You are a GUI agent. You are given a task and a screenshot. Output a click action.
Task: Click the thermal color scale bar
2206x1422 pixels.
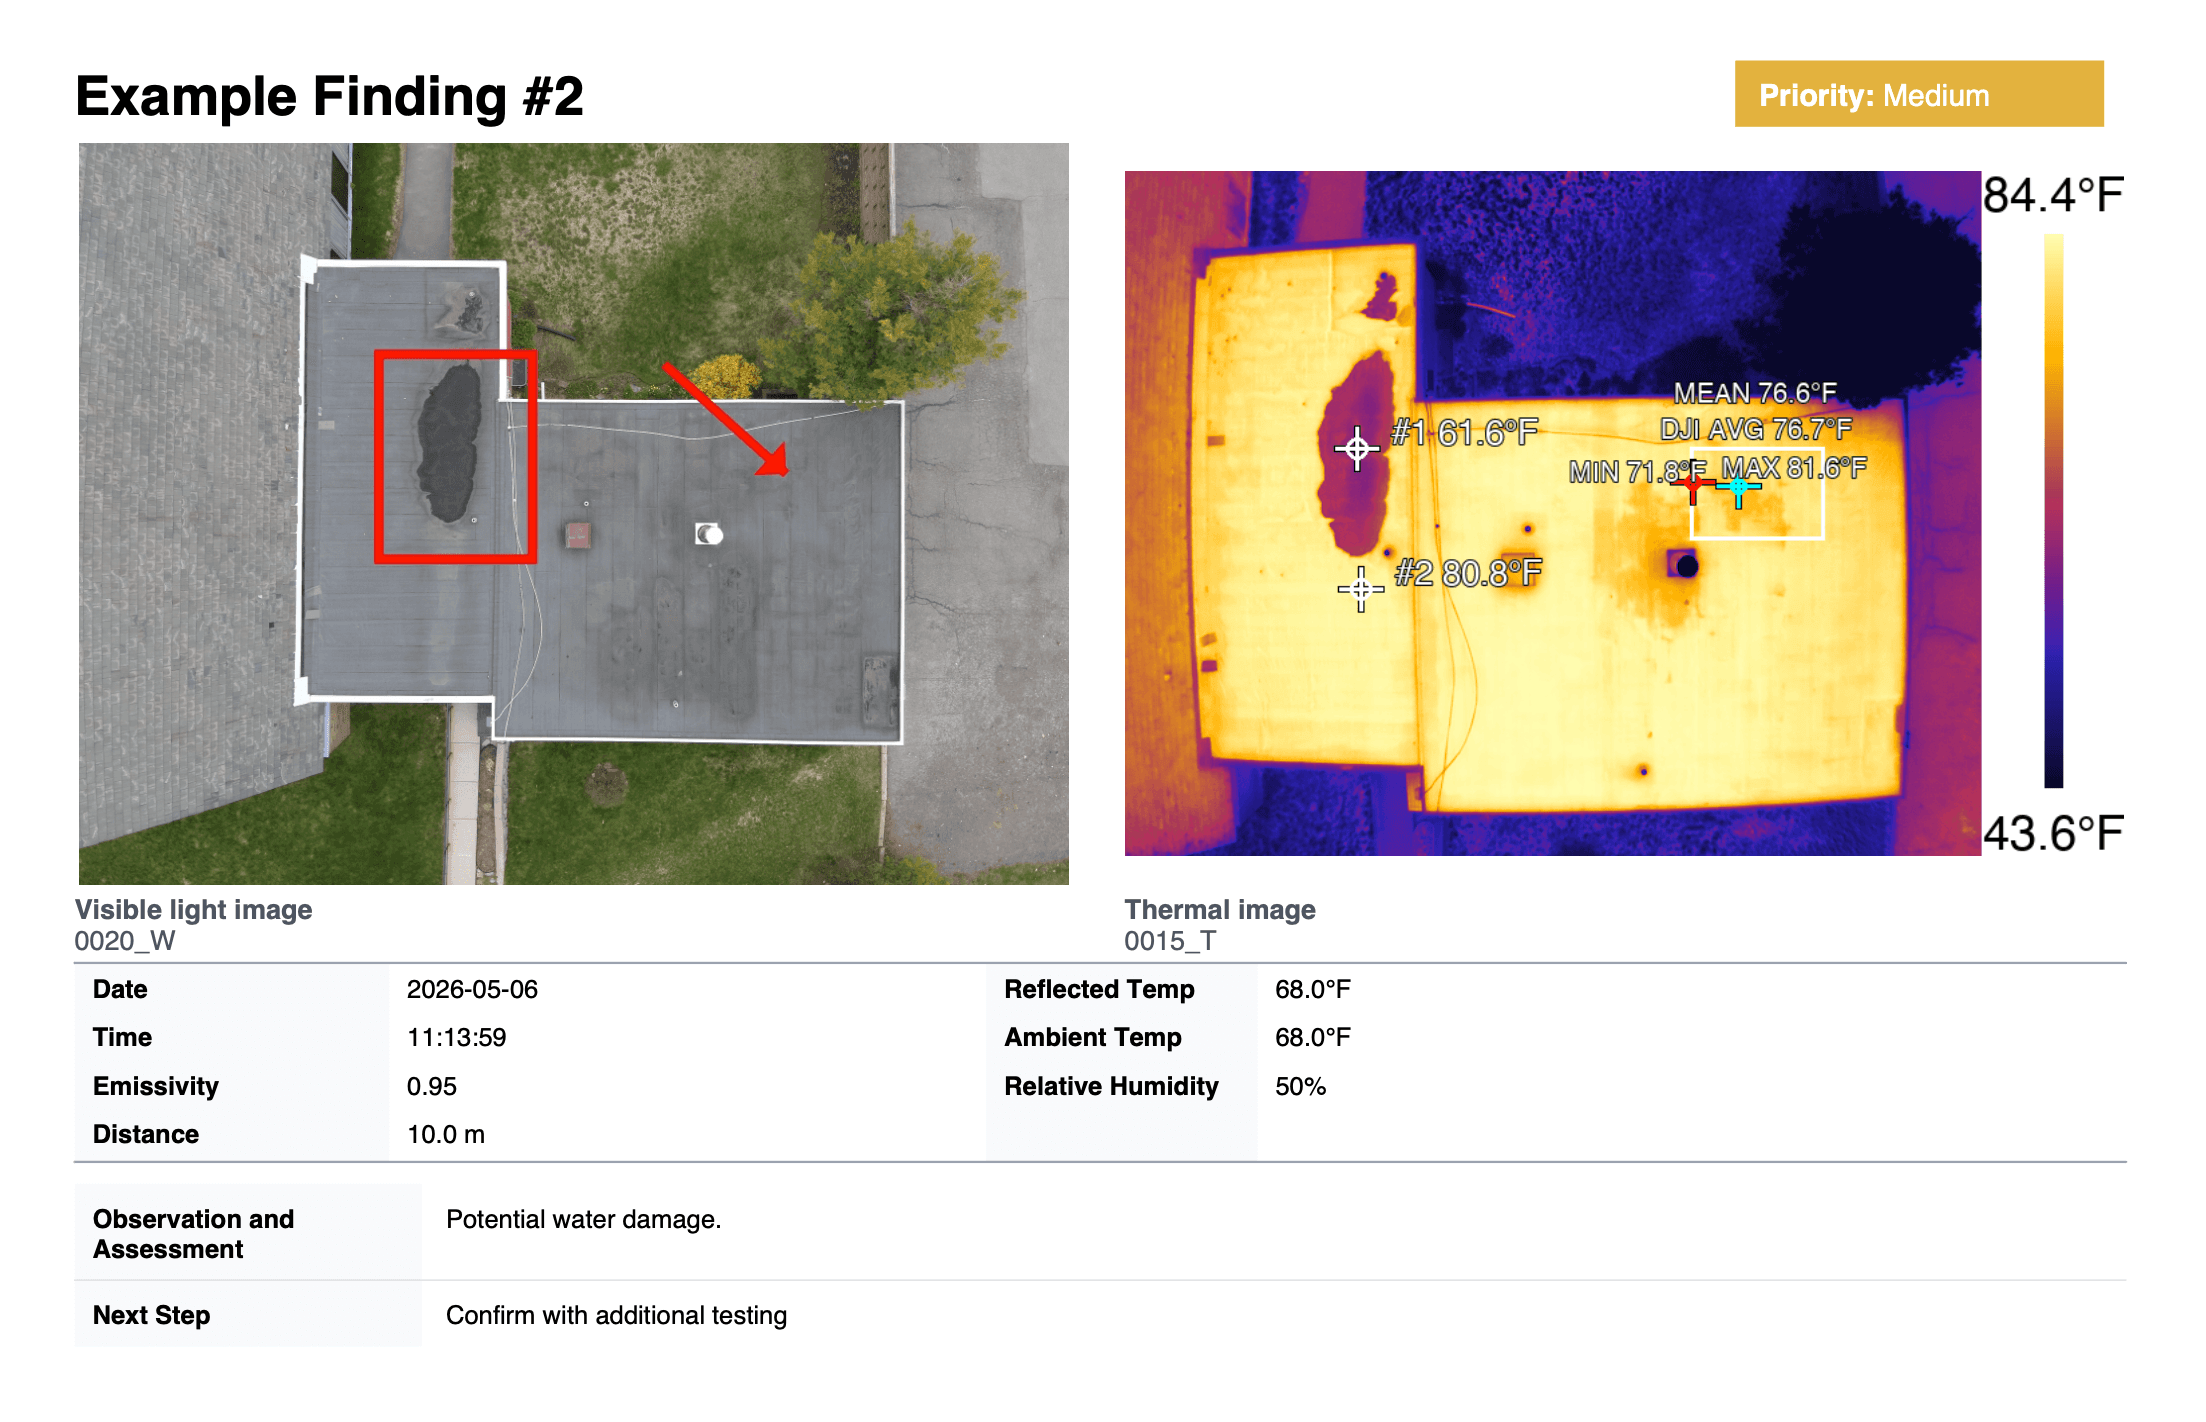tap(2054, 511)
